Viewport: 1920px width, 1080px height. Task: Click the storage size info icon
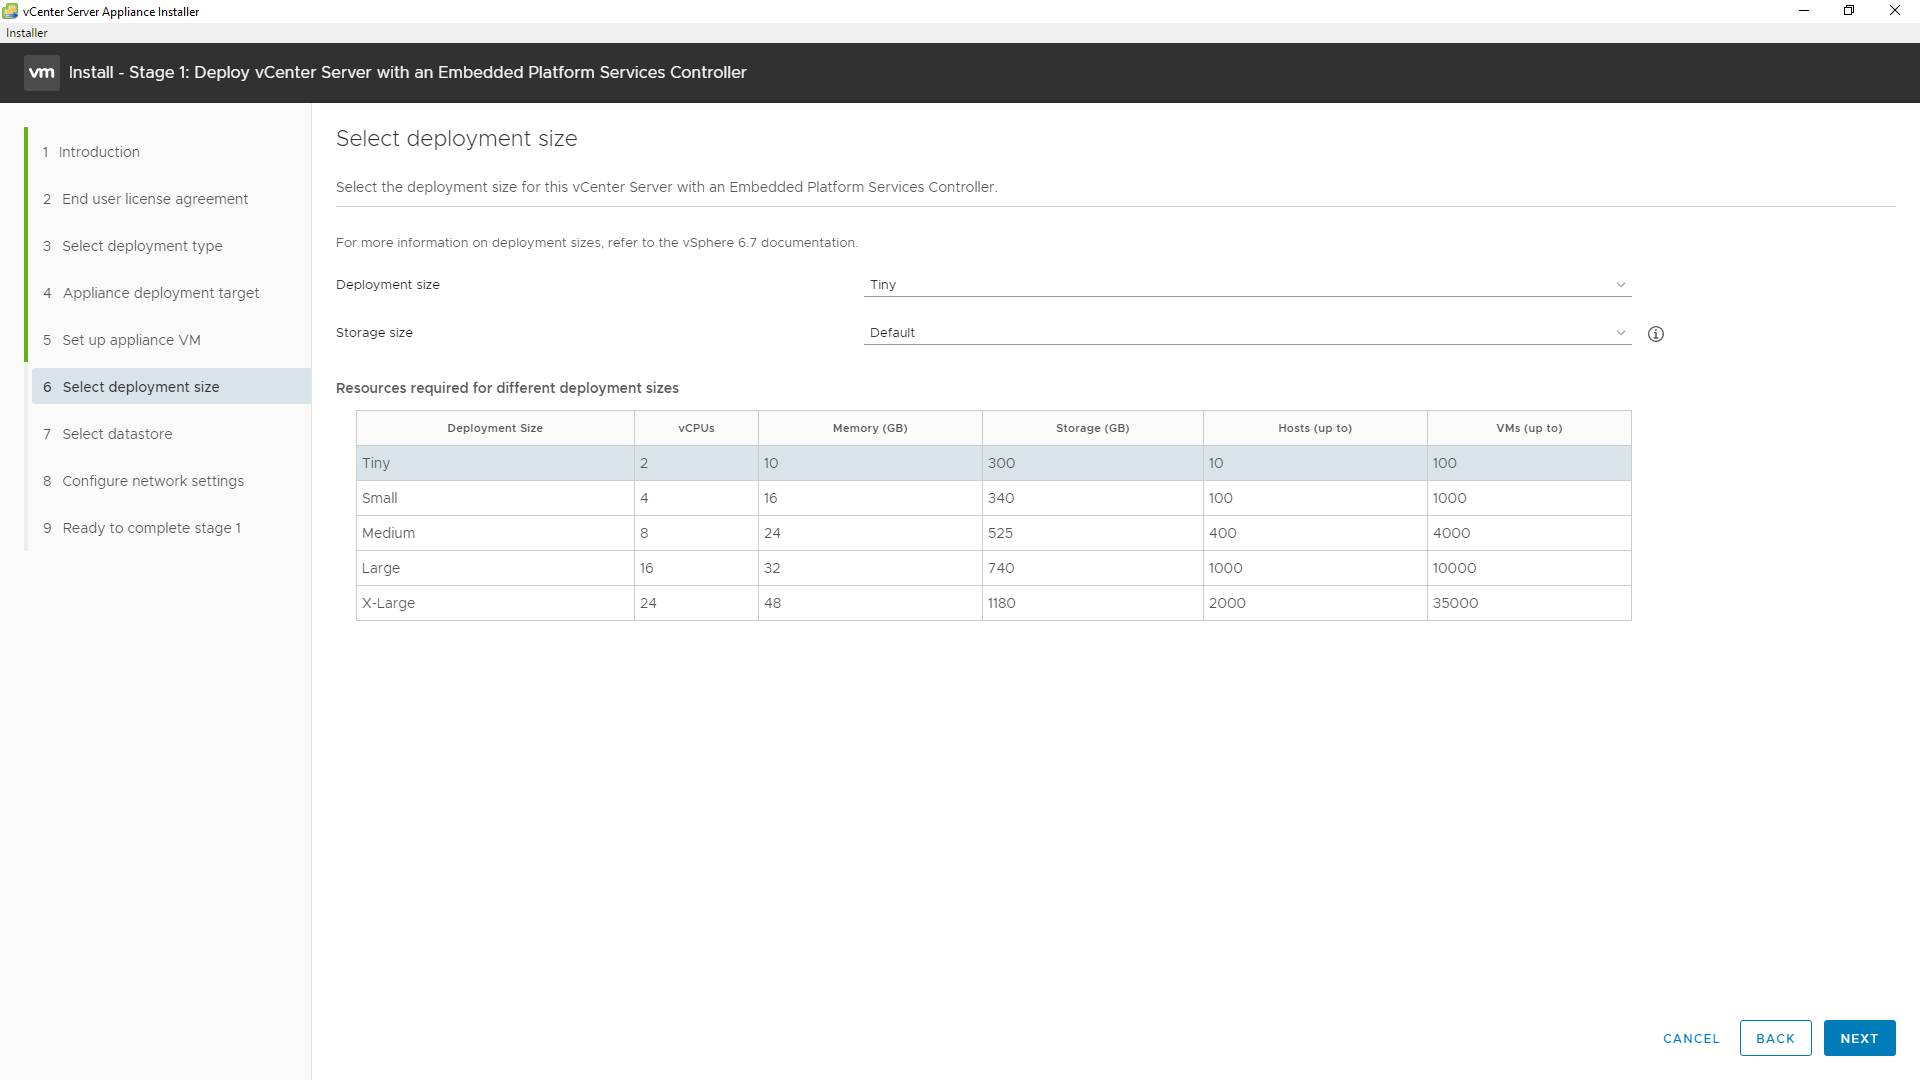tap(1656, 334)
